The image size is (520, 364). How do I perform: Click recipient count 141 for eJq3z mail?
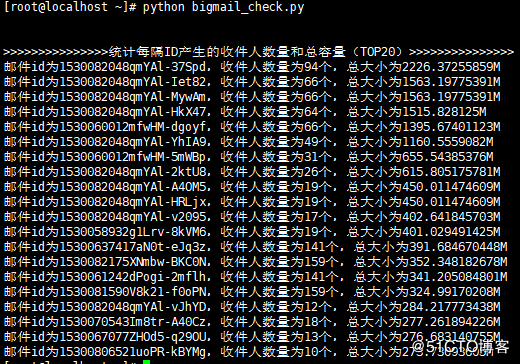pos(314,247)
